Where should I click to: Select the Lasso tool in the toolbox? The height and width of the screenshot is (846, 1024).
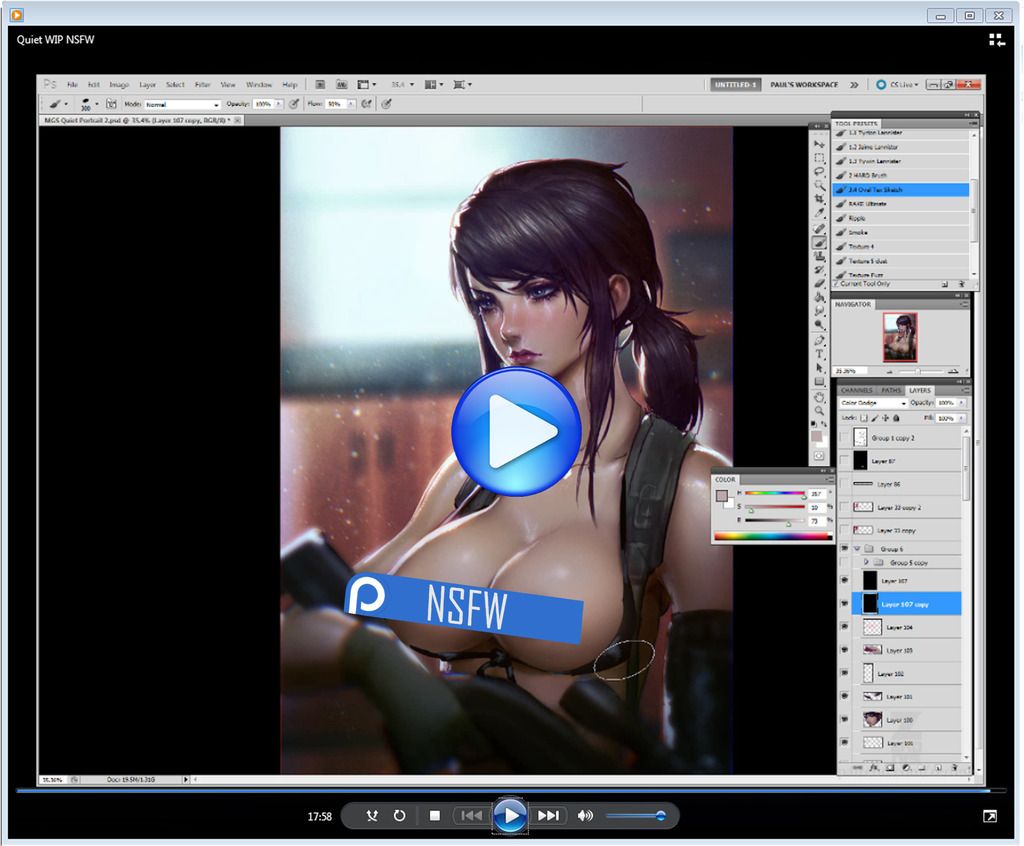click(x=819, y=172)
